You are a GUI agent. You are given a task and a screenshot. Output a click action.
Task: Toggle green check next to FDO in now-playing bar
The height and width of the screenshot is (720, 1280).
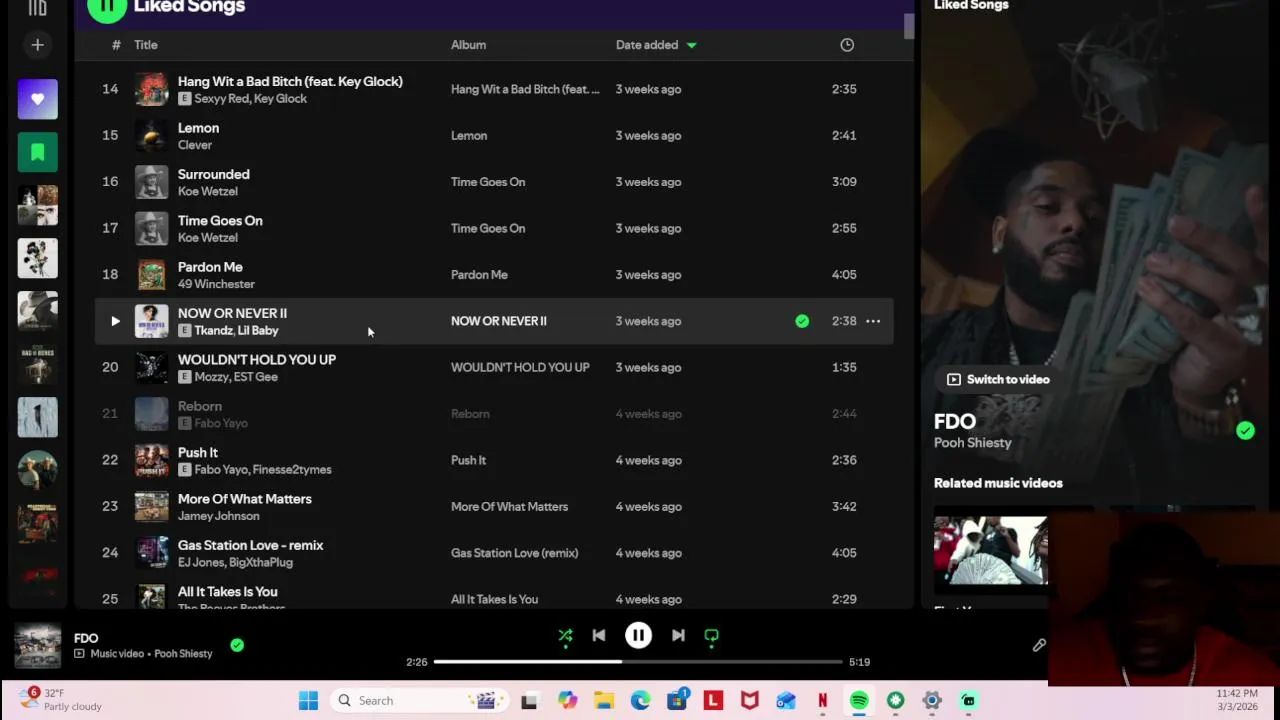237,645
